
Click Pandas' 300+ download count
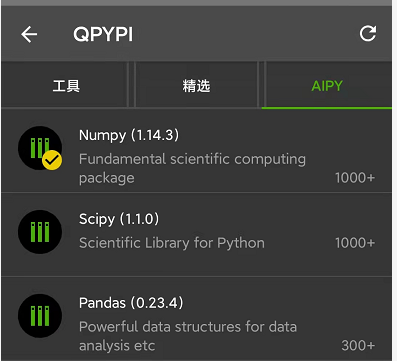click(x=358, y=345)
